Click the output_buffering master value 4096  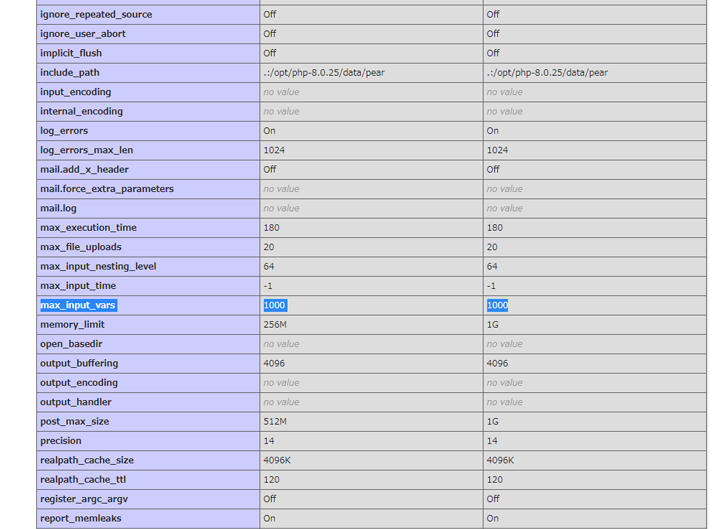point(497,363)
